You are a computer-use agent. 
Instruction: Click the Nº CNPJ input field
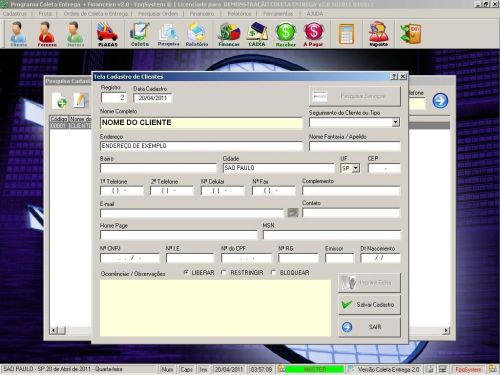pyautogui.click(x=130, y=258)
